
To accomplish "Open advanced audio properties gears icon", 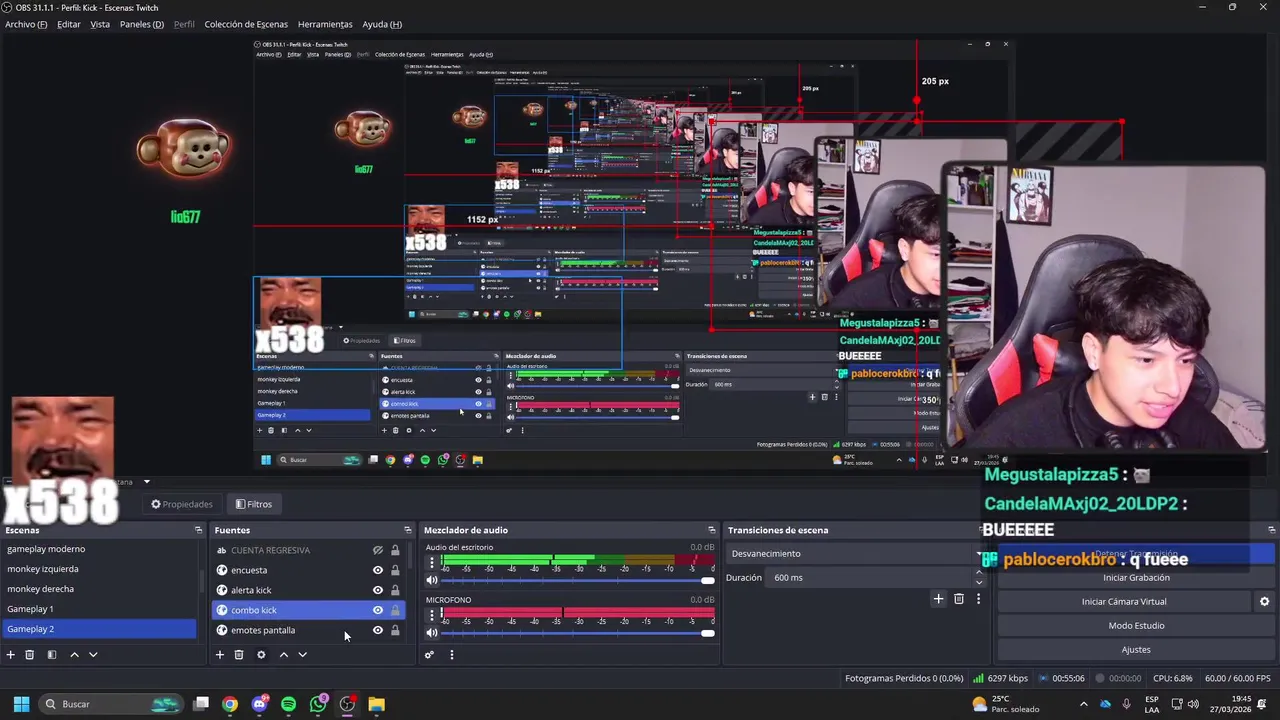I will pos(429,655).
